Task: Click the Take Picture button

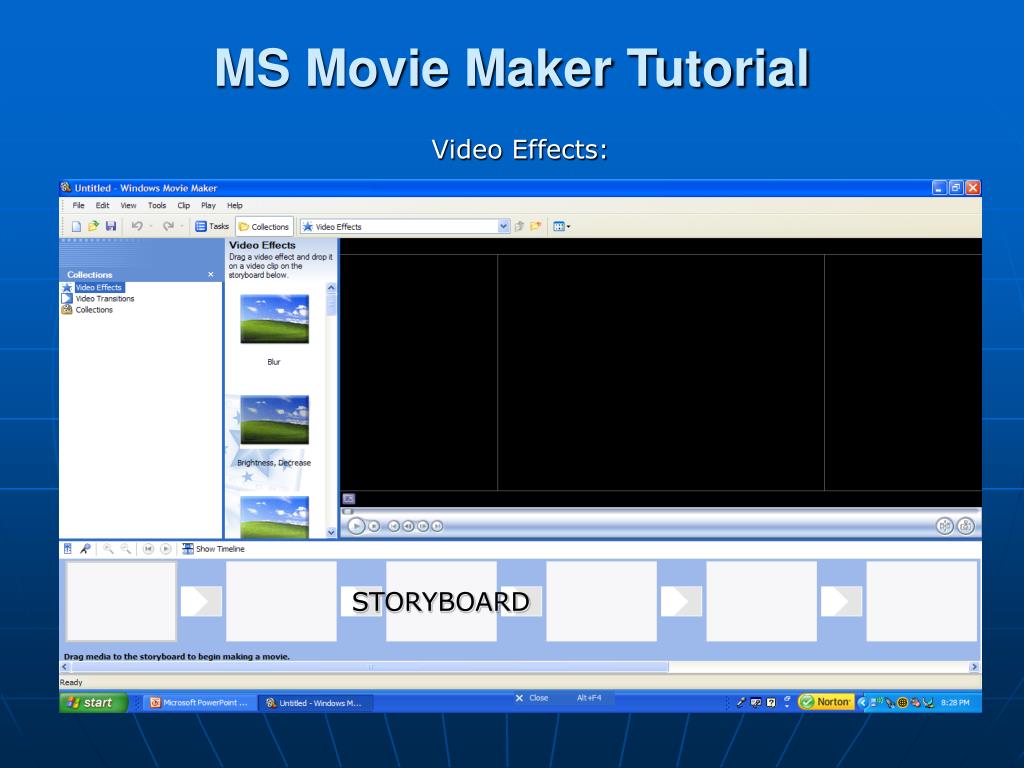Action: click(x=965, y=526)
